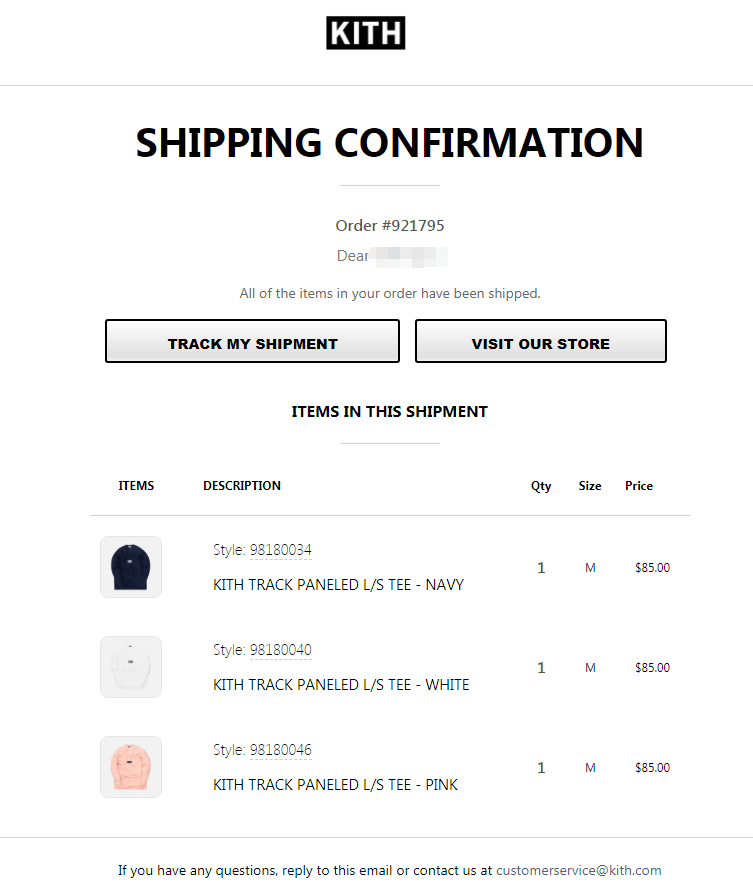Image resolution: width=753 pixels, height=888 pixels.
Task: Click the Items In This Shipment heading
Action: [390, 411]
